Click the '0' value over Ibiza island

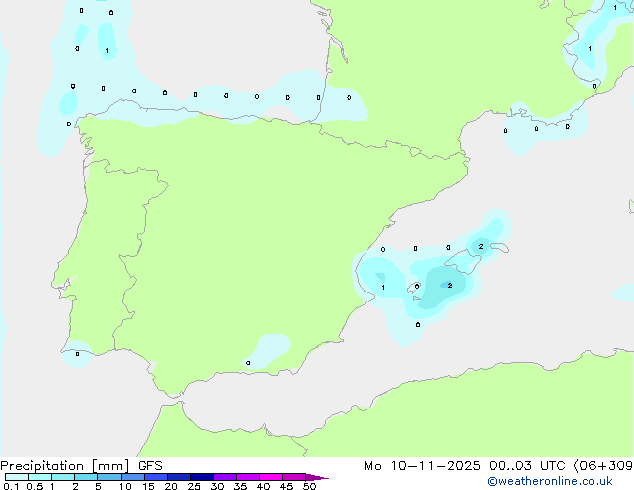coord(417,287)
